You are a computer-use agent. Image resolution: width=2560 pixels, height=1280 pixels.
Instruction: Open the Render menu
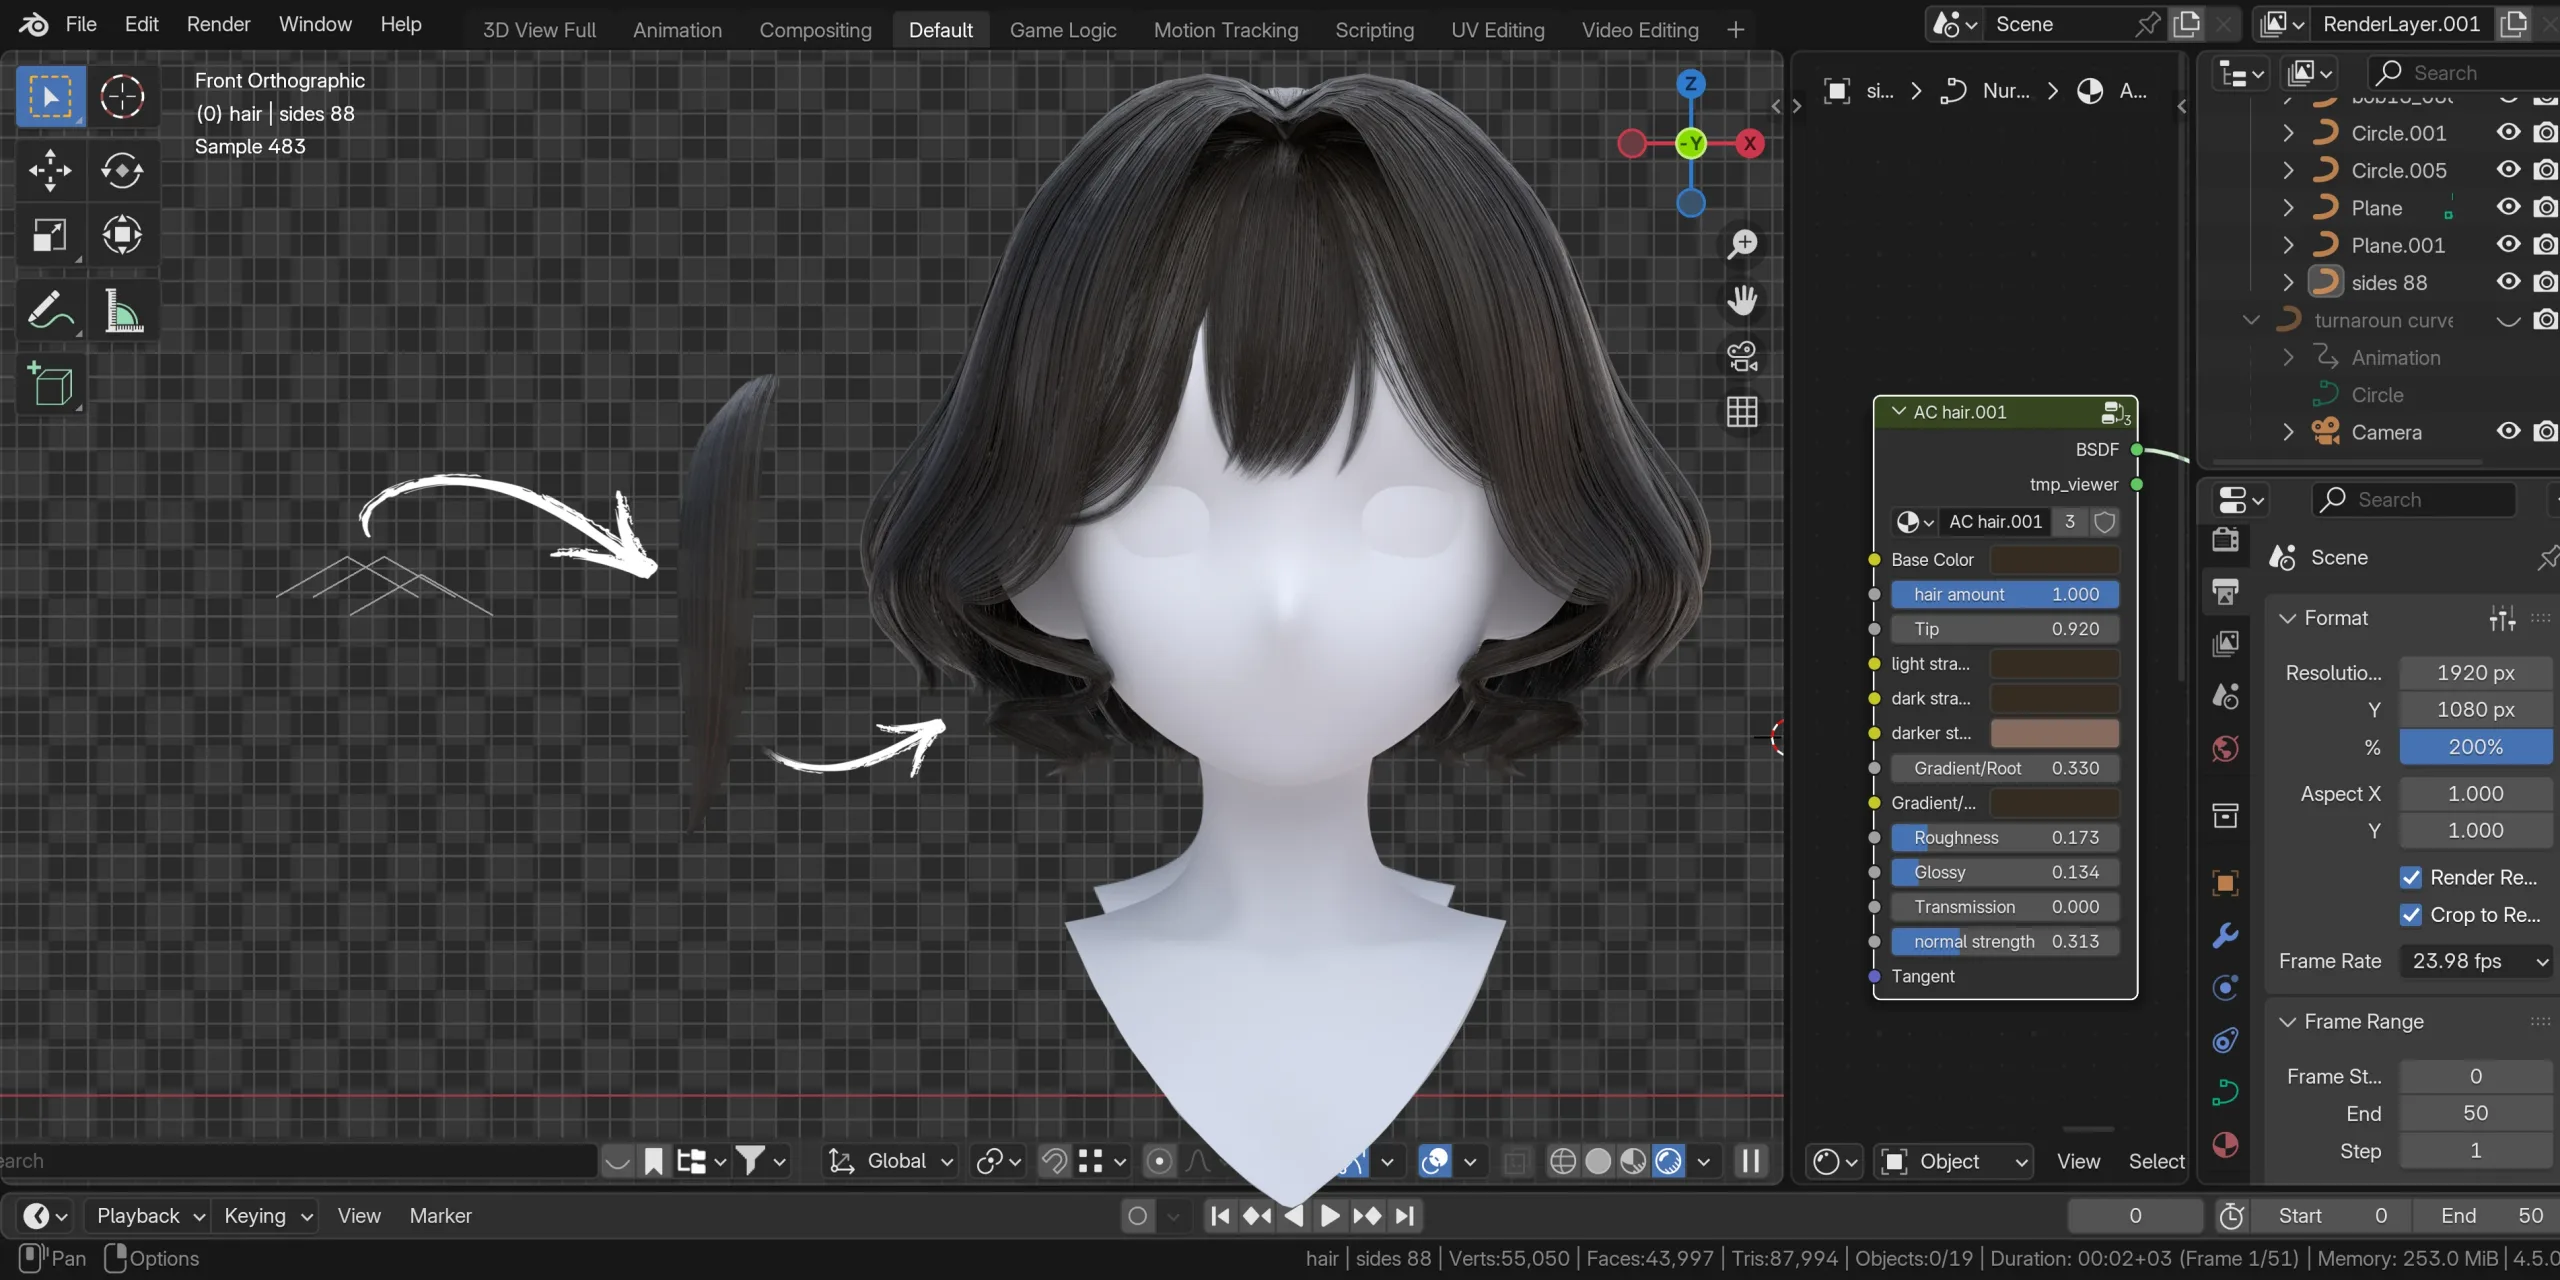218,24
